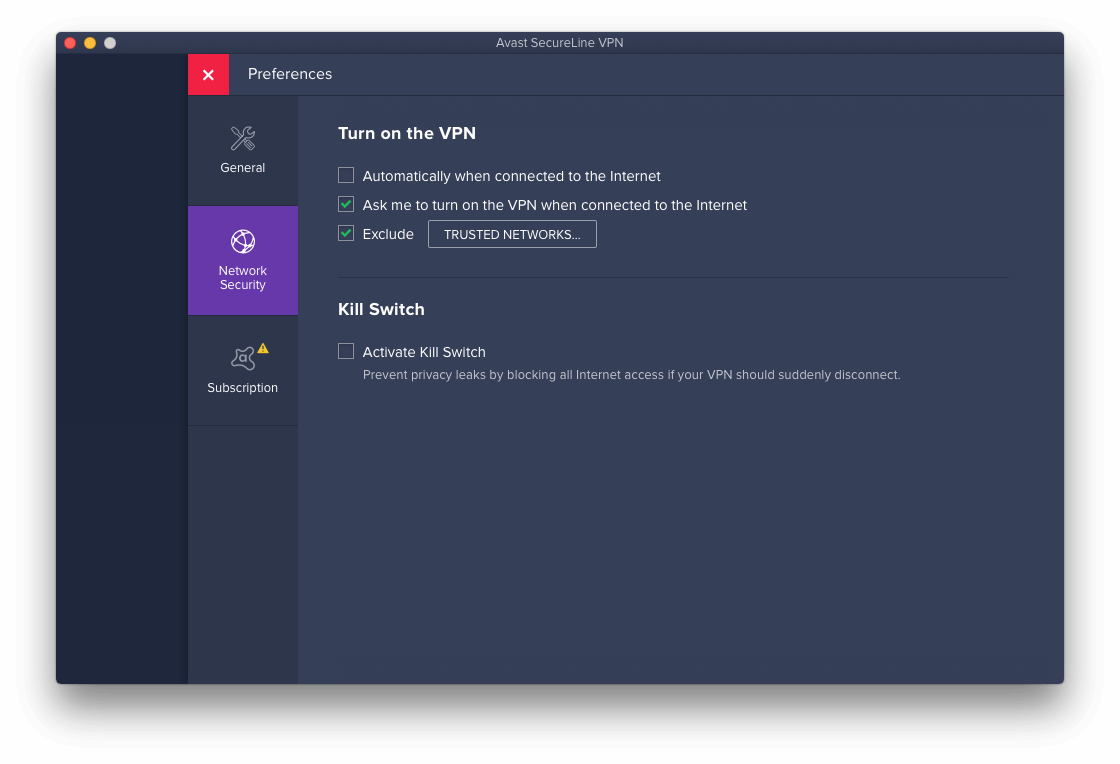Click the grey zoom window button
This screenshot has width=1120, height=764.
click(x=110, y=43)
